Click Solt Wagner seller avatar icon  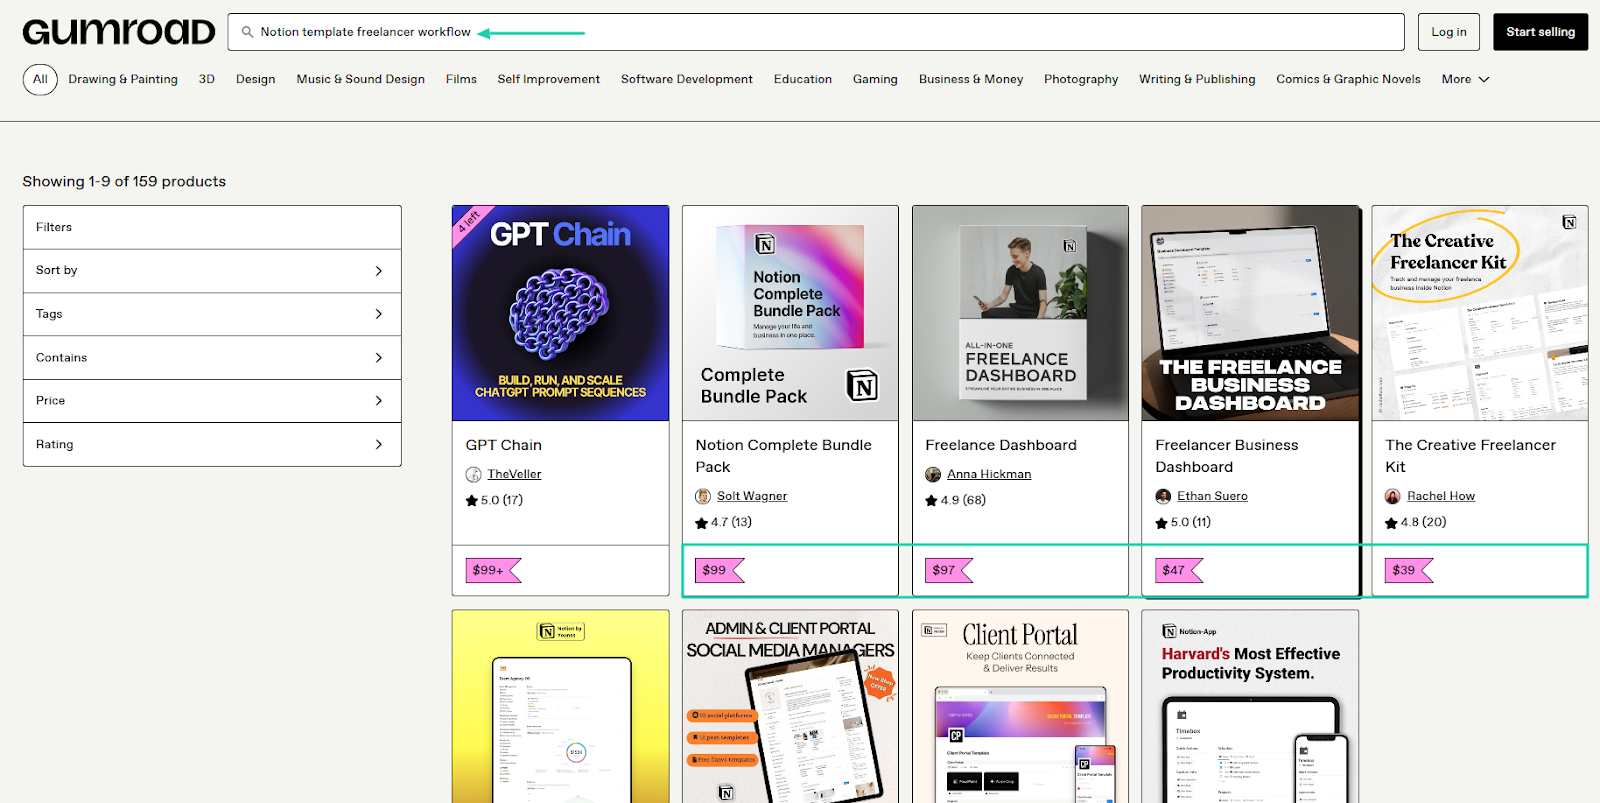(x=703, y=496)
